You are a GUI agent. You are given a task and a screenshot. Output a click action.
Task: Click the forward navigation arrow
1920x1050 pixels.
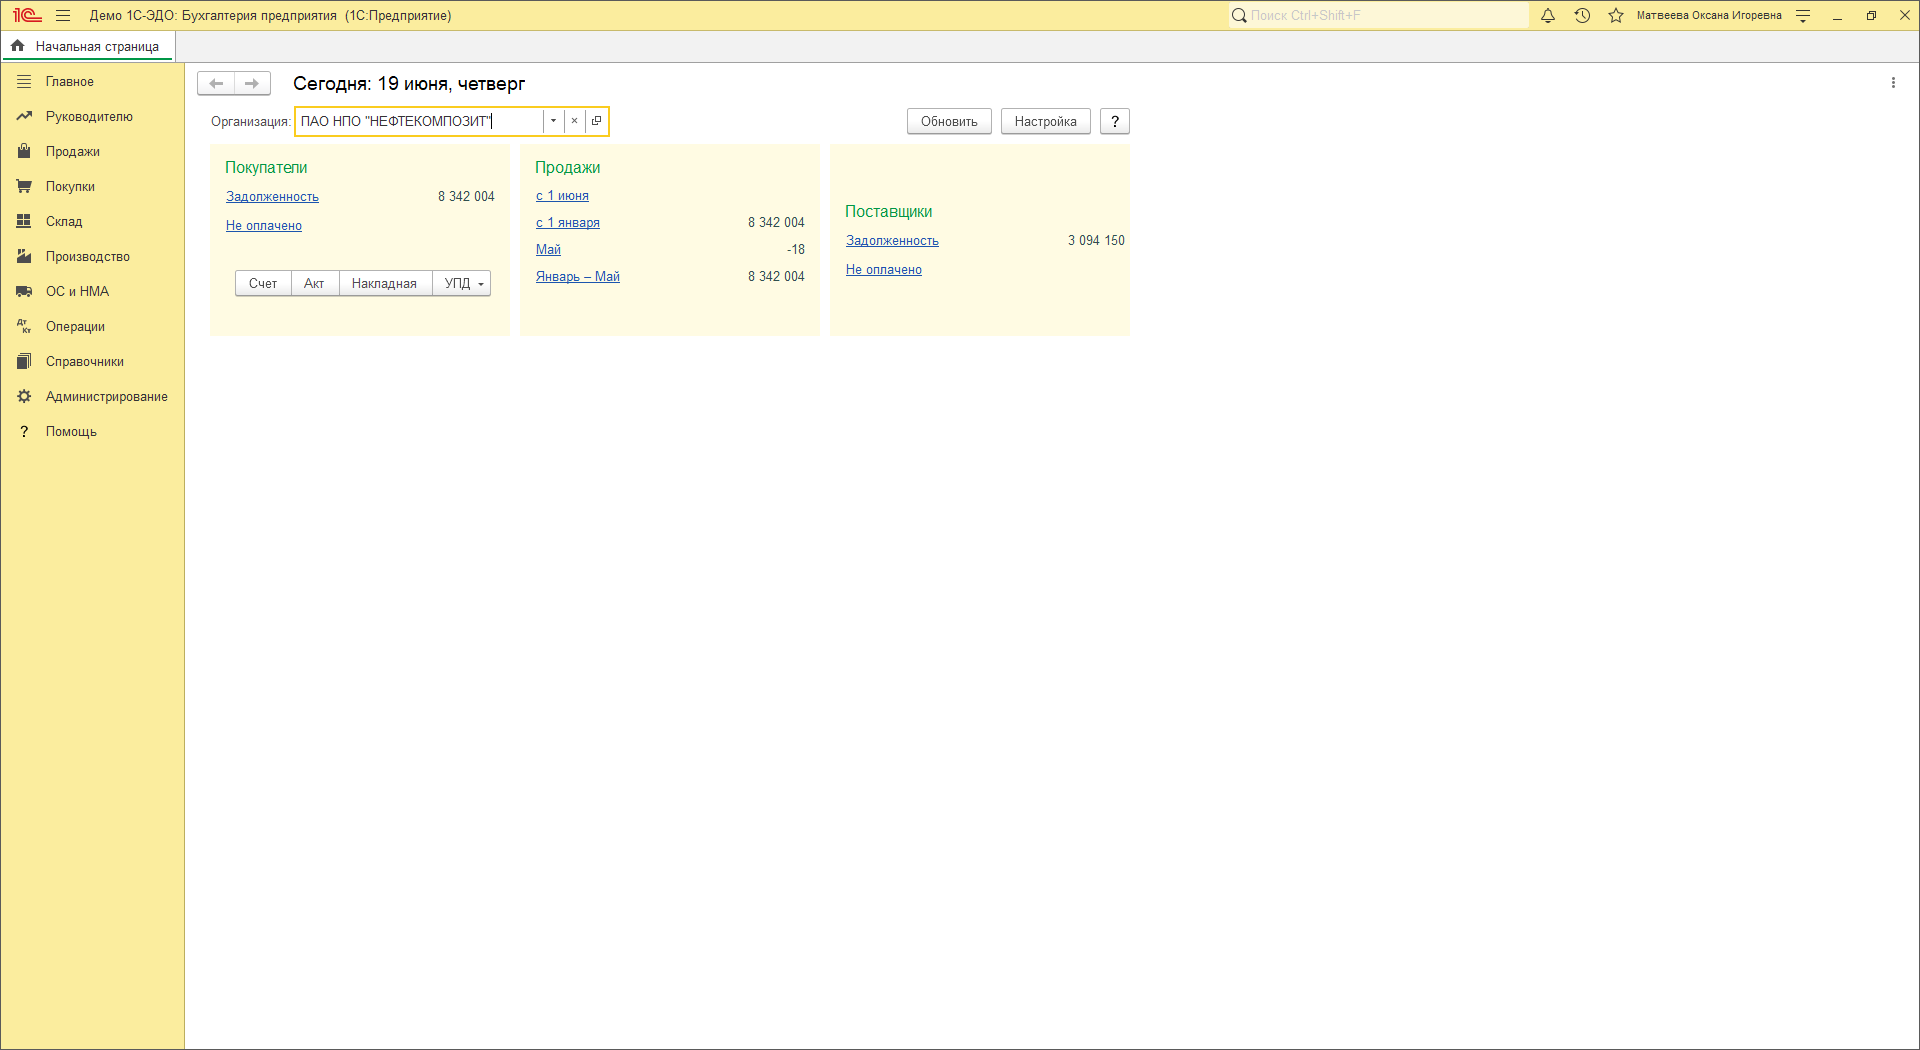pyautogui.click(x=252, y=84)
